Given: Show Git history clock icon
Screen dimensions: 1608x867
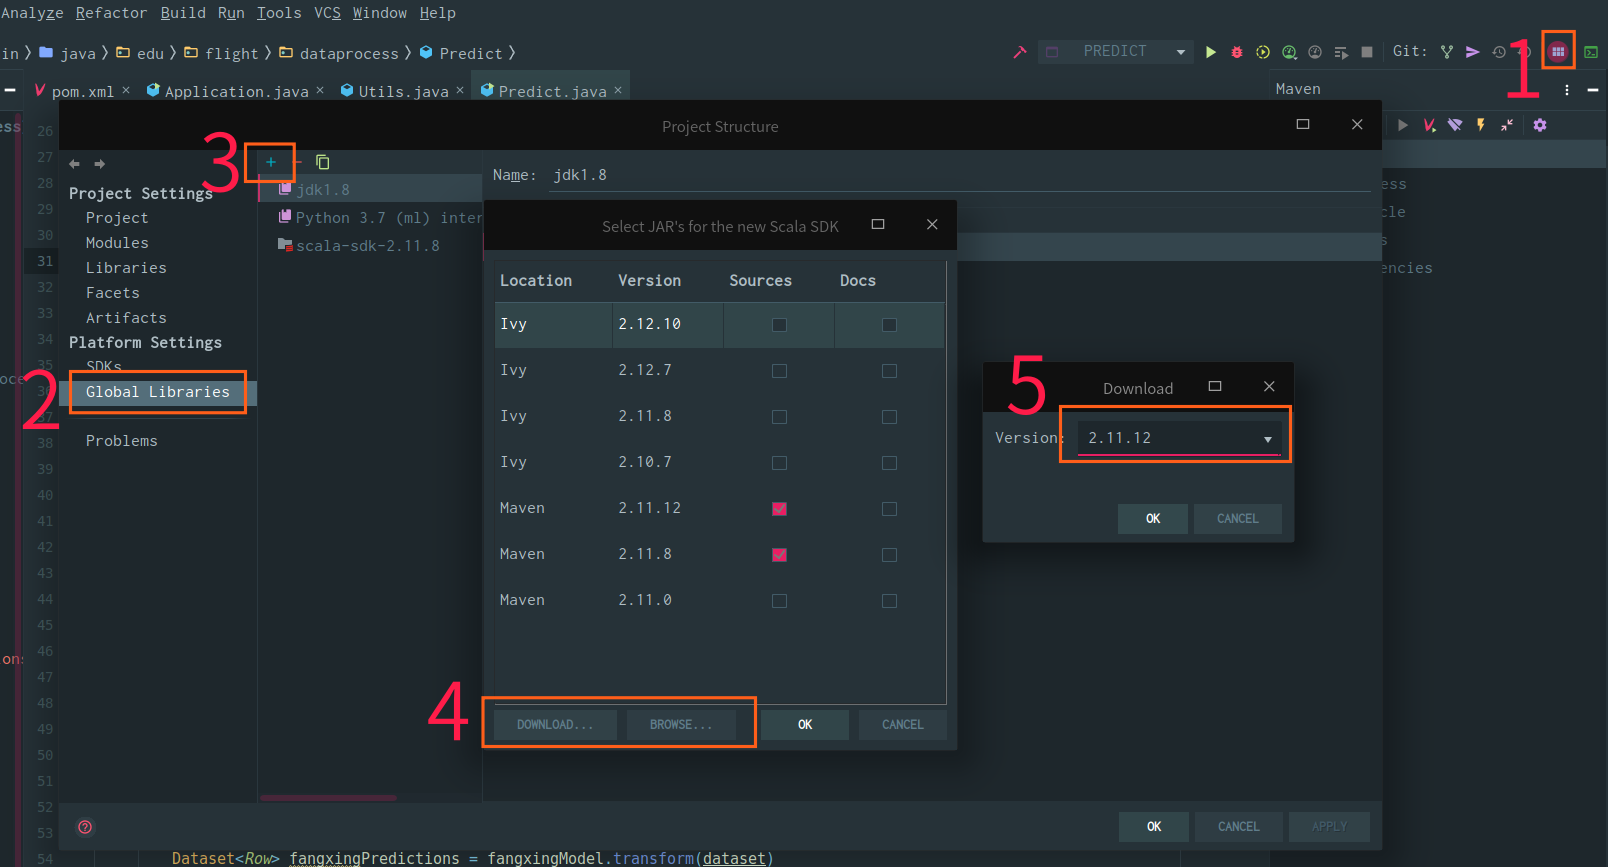Looking at the screenshot, I should click(1499, 52).
